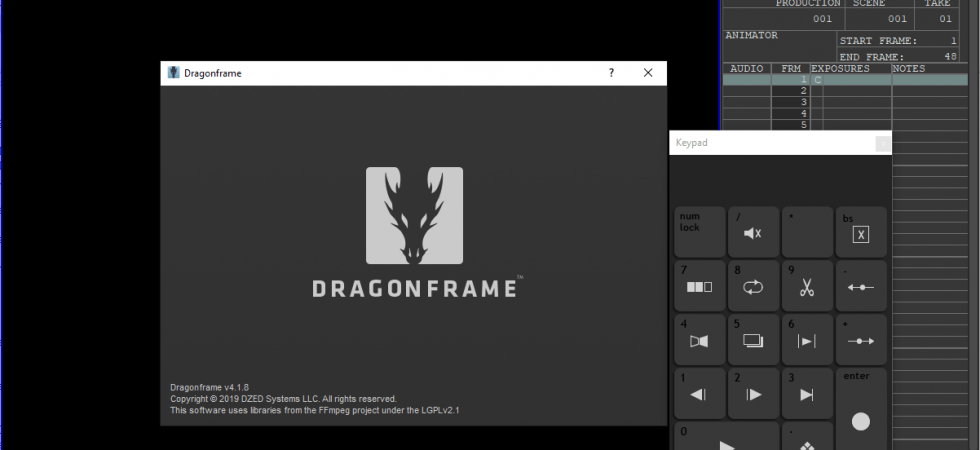The image size is (980, 450).
Task: Toggle the num lock key
Action: pos(699,232)
